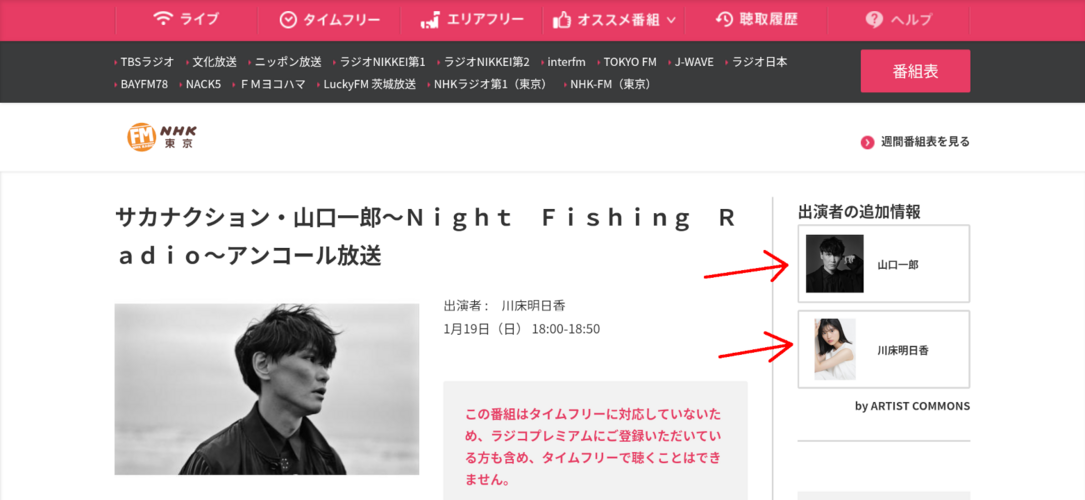Click the ヘルプ question mark icon
The height and width of the screenshot is (500, 1085).
[x=874, y=19]
